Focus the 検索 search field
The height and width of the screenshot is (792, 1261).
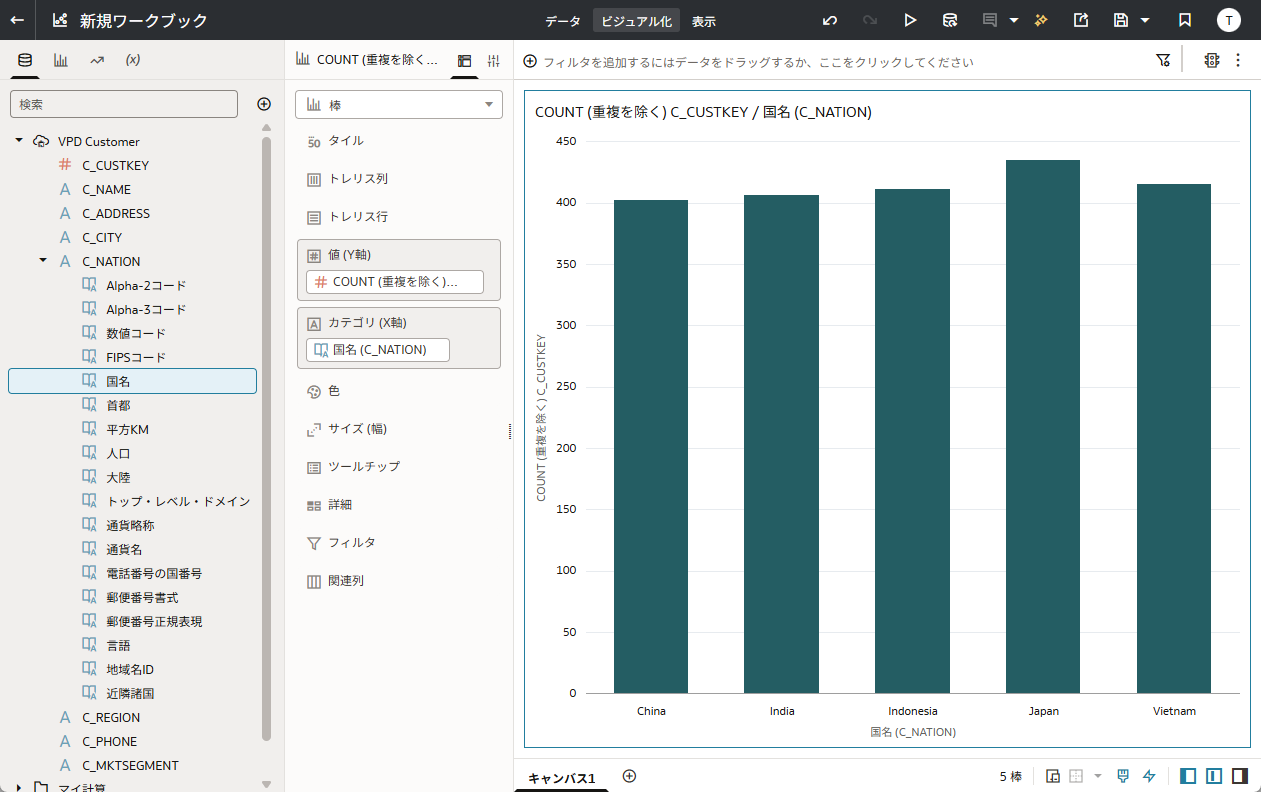click(x=124, y=104)
